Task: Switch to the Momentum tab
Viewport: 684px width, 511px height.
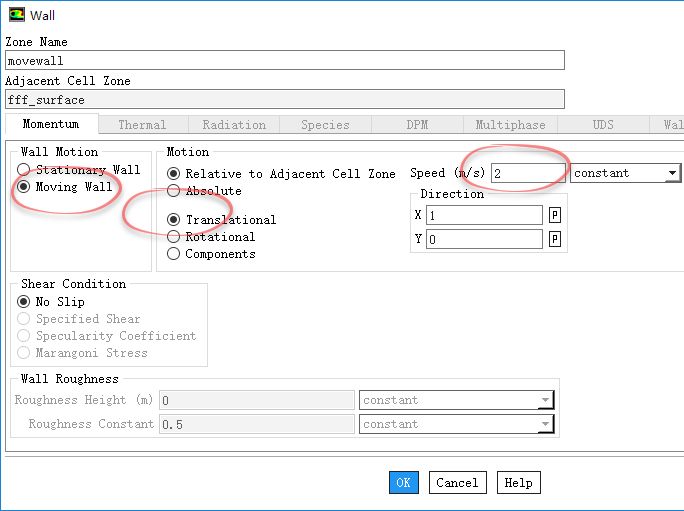Action: (51, 124)
